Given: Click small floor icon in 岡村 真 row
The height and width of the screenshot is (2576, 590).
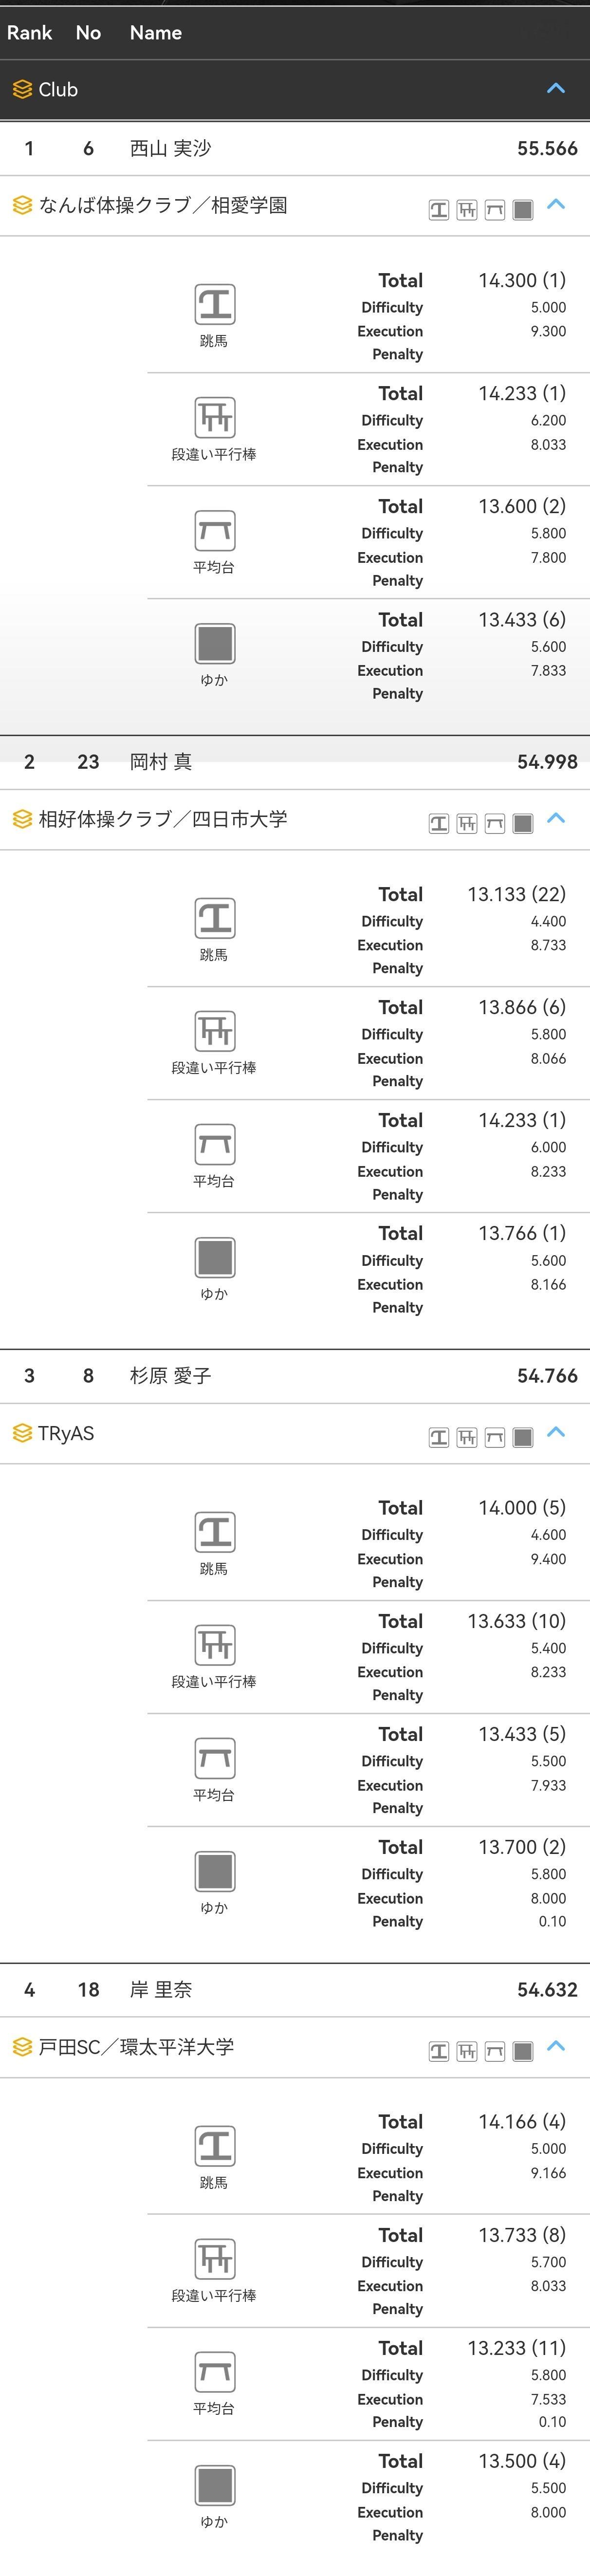Looking at the screenshot, I should (522, 823).
